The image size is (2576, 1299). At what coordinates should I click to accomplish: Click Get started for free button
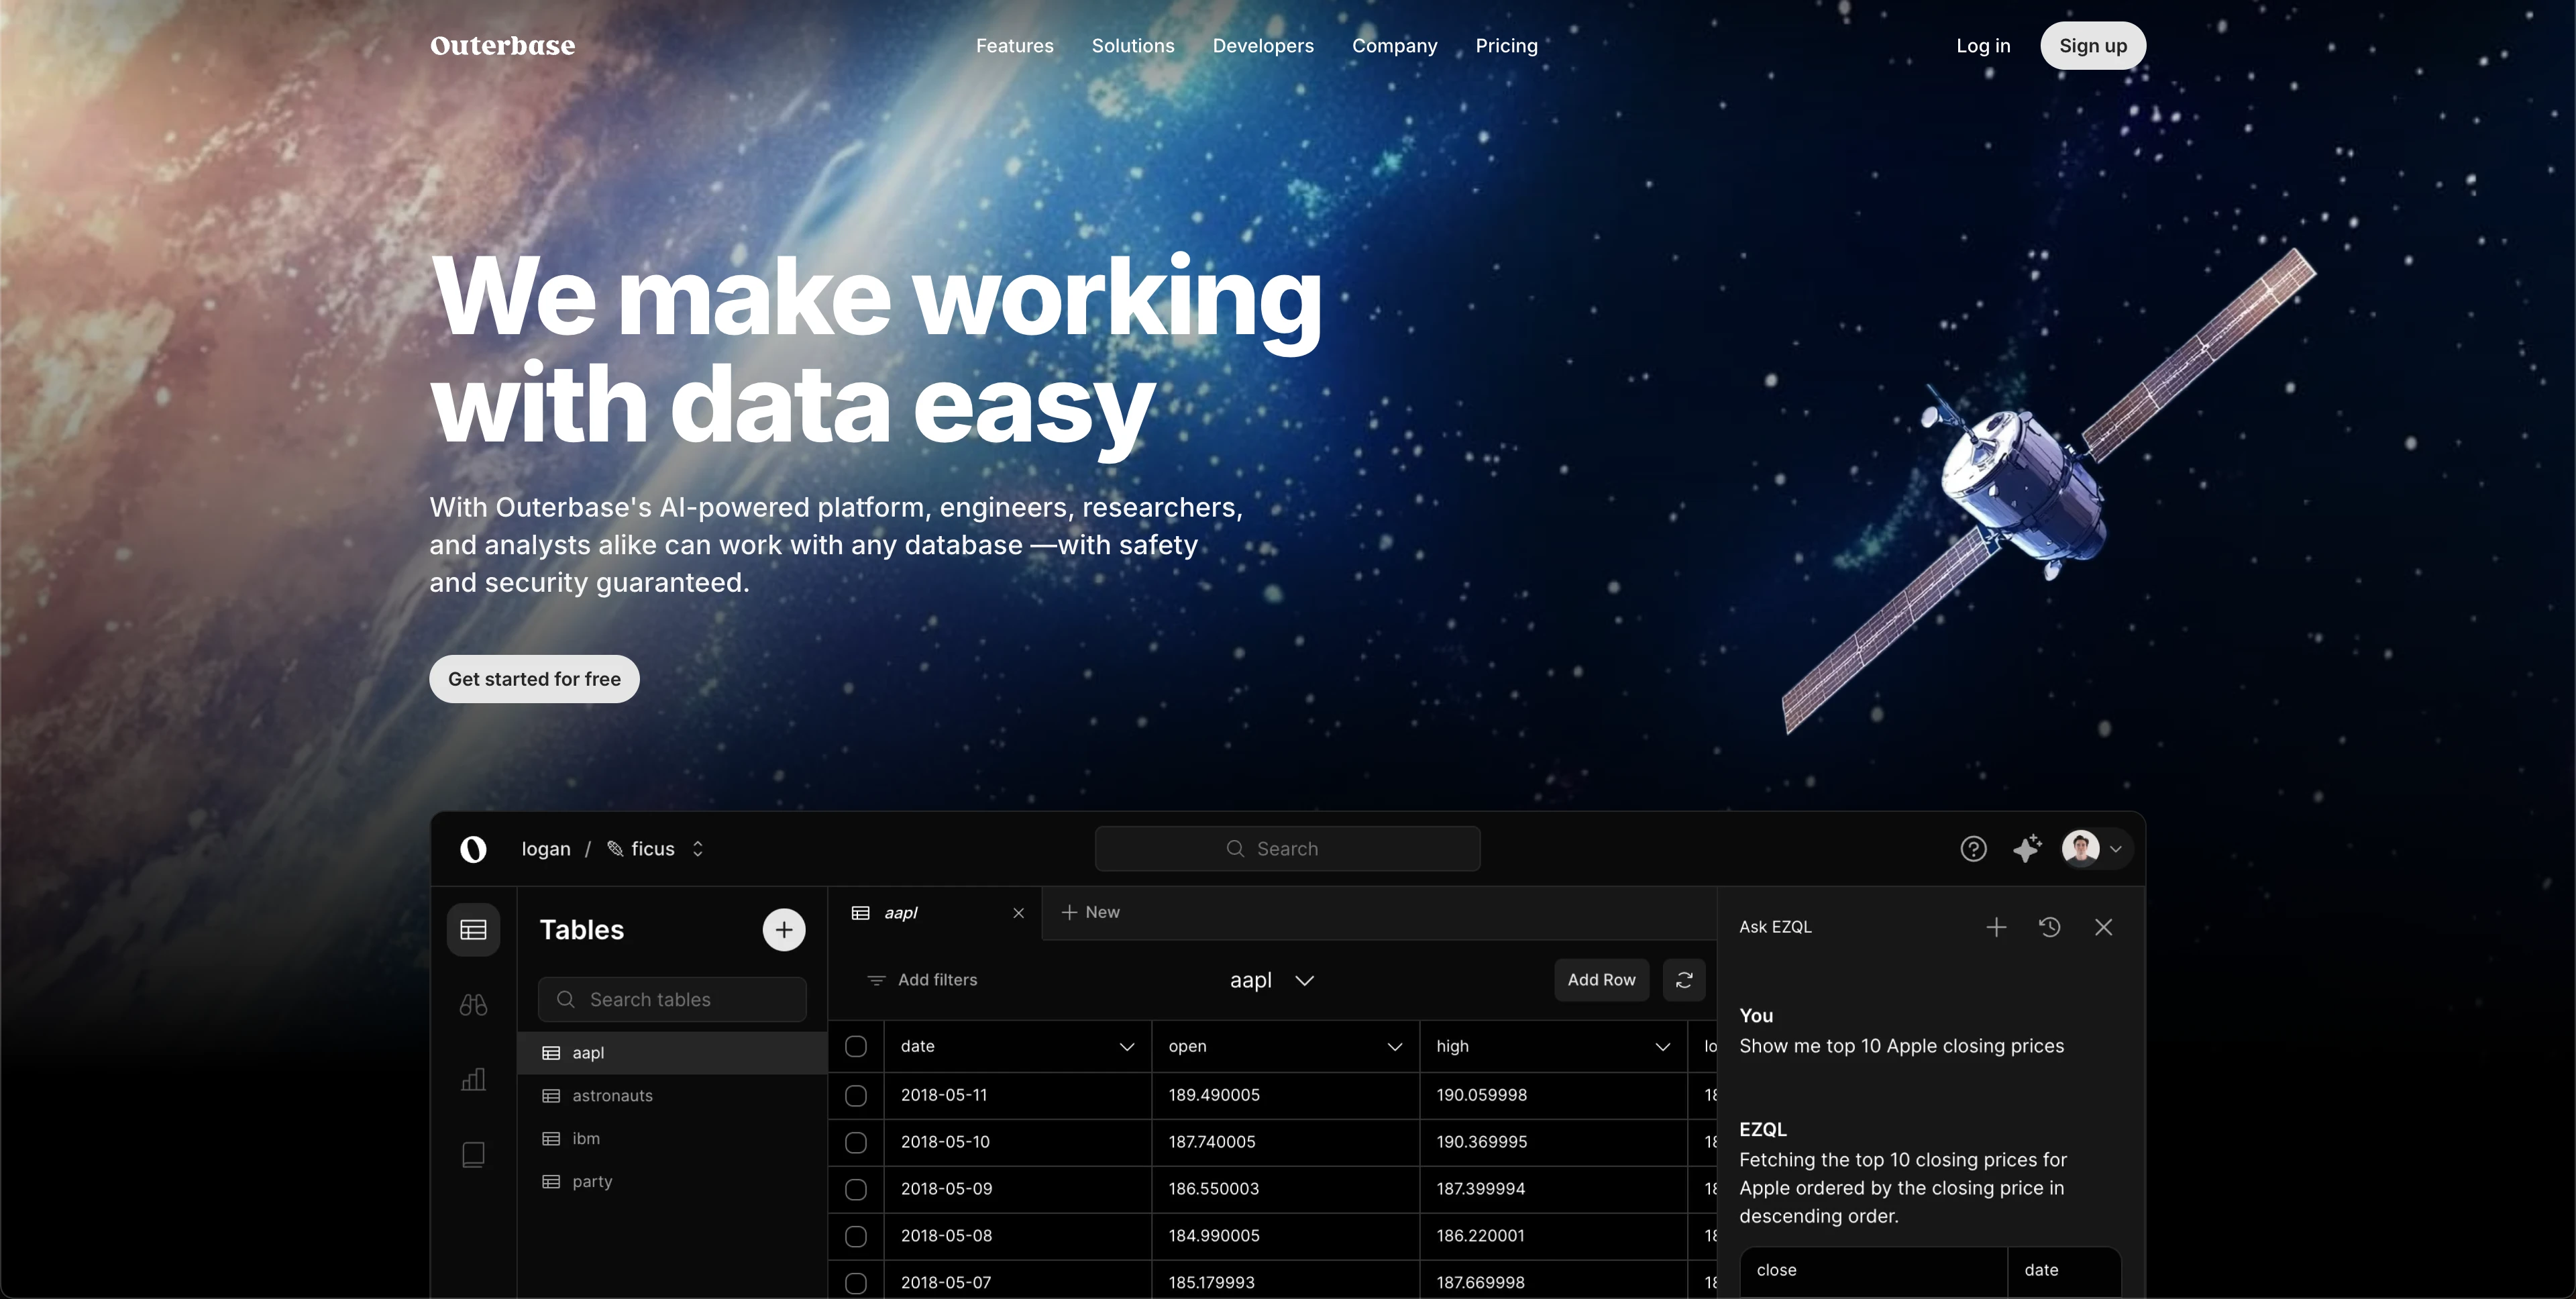[x=534, y=679]
